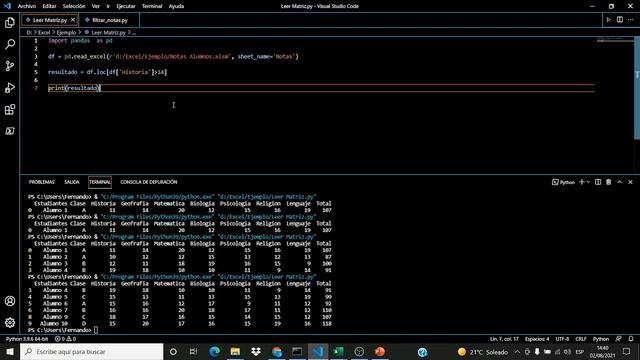
Task: Click the editor minimap
Action: [x=615, y=40]
